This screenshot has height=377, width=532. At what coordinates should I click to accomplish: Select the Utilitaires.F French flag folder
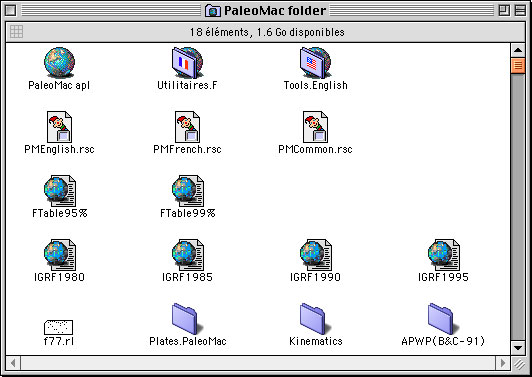click(187, 63)
